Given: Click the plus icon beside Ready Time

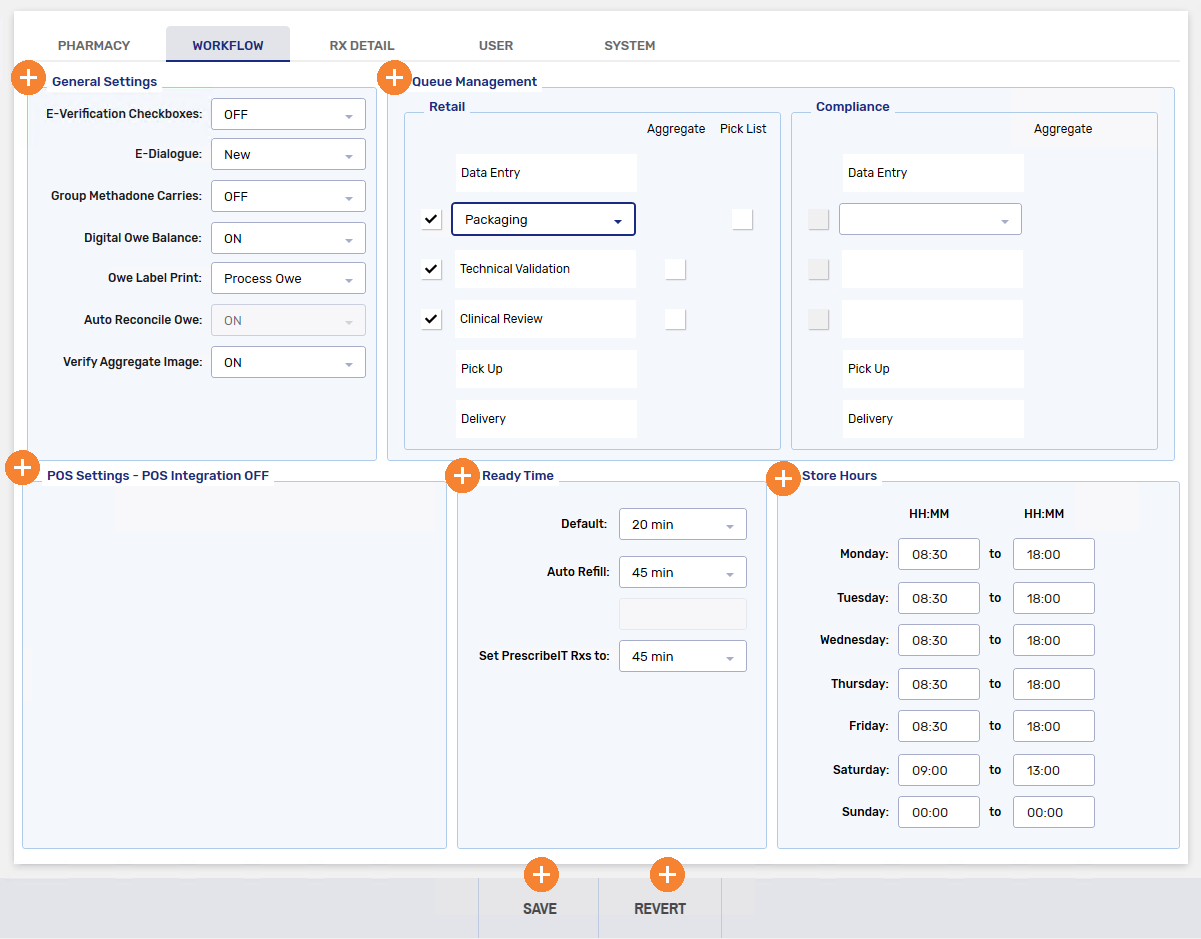Looking at the screenshot, I should 463,476.
